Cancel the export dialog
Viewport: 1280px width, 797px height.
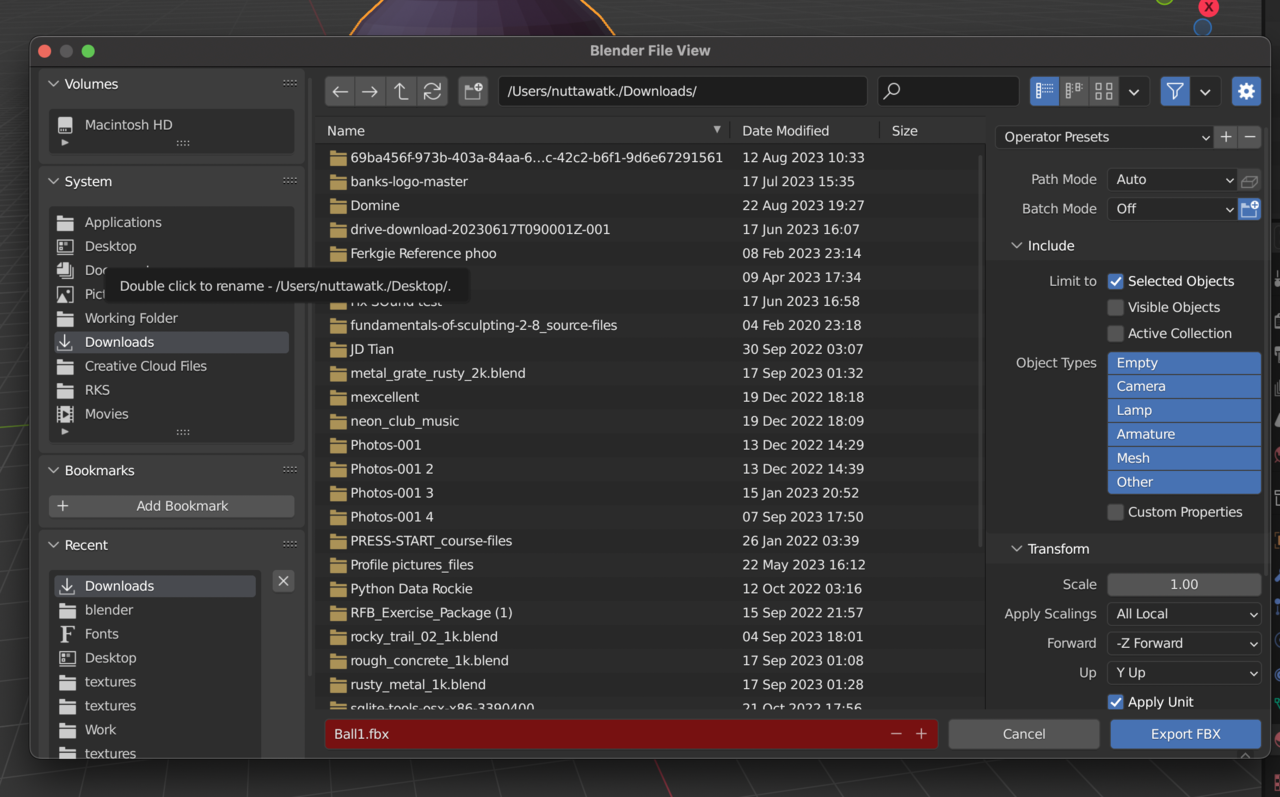tap(1024, 734)
